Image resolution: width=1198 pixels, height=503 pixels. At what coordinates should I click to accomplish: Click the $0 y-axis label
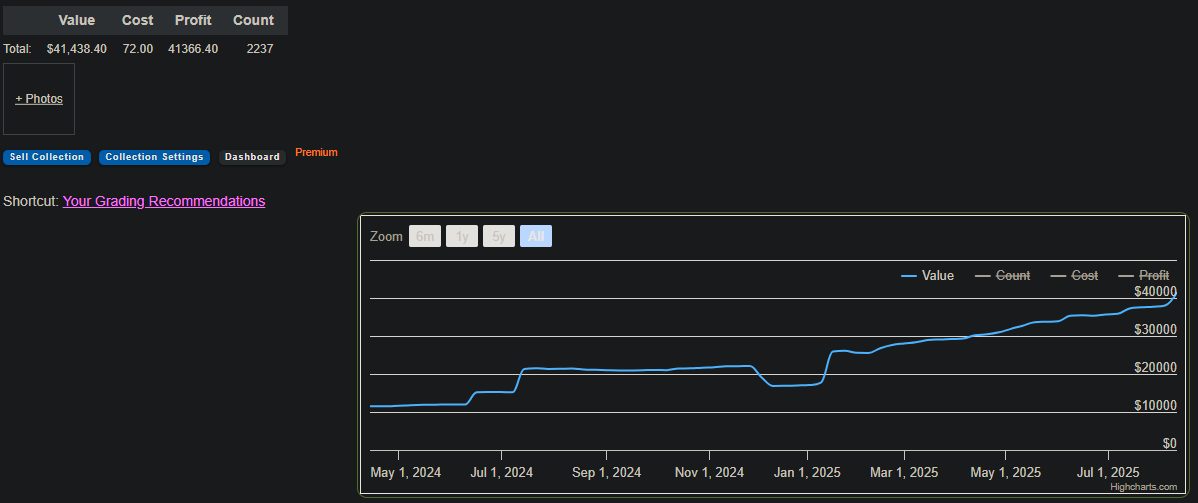(x=1170, y=443)
